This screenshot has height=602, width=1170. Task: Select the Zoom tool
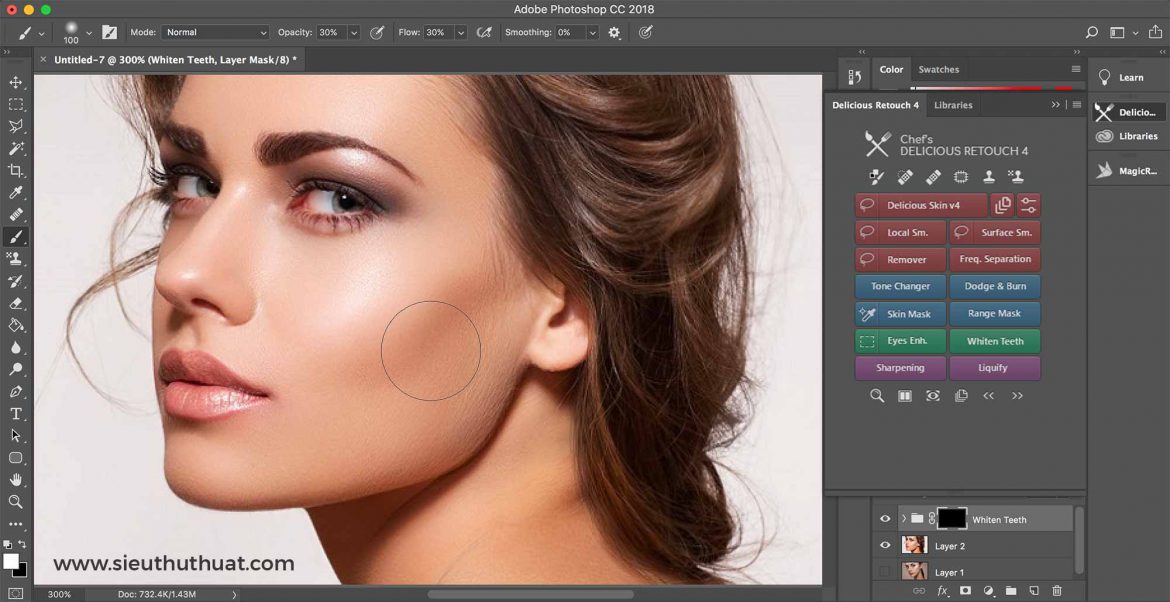16,499
